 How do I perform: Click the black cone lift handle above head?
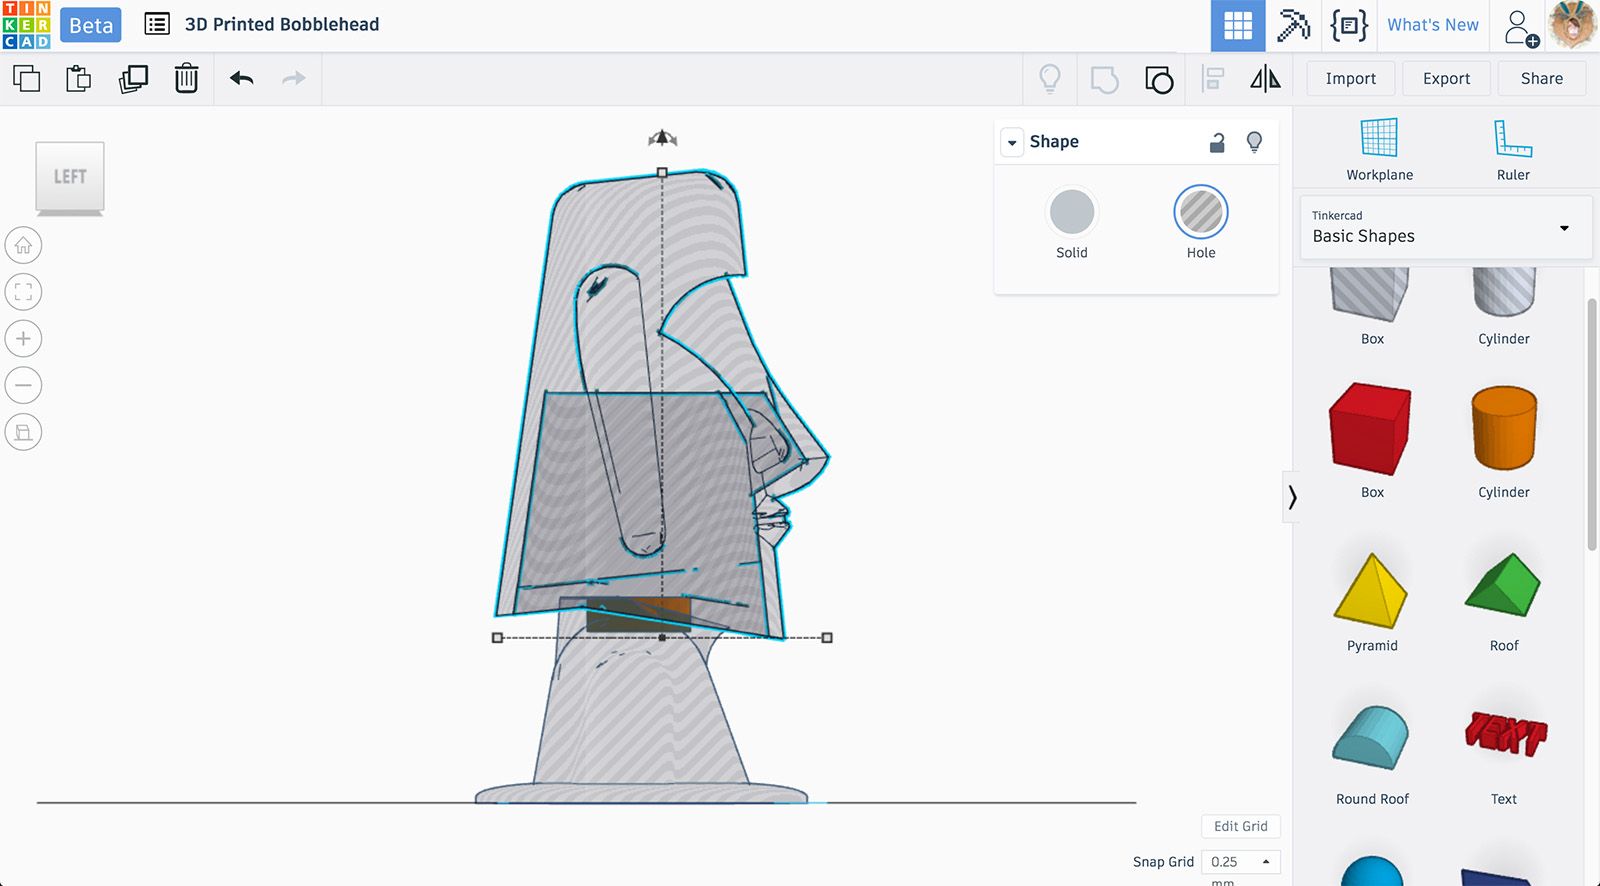tap(662, 138)
